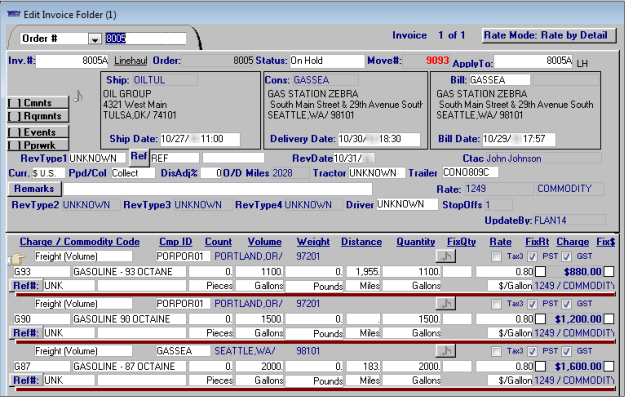Click the Quantity column header
This screenshot has width=626, height=397.
click(416, 242)
